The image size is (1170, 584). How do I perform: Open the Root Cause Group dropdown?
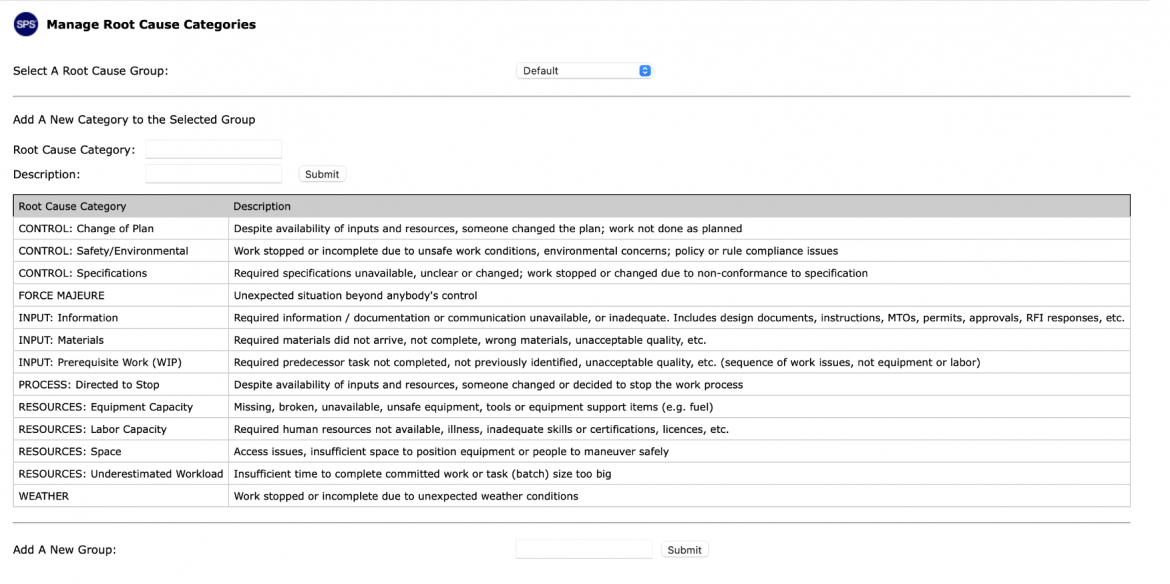pos(584,71)
